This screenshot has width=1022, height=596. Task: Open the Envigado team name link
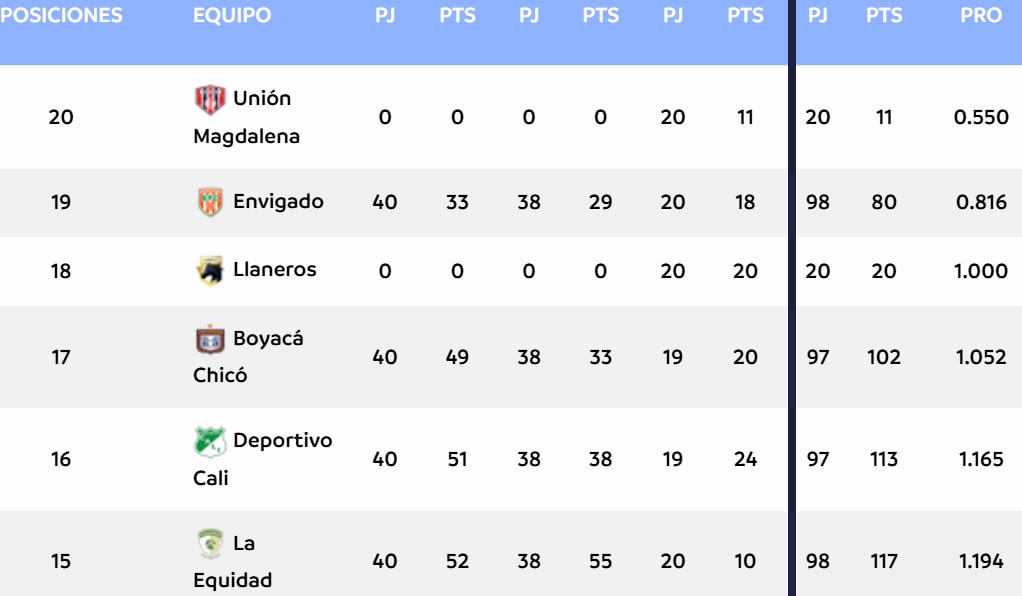(278, 202)
